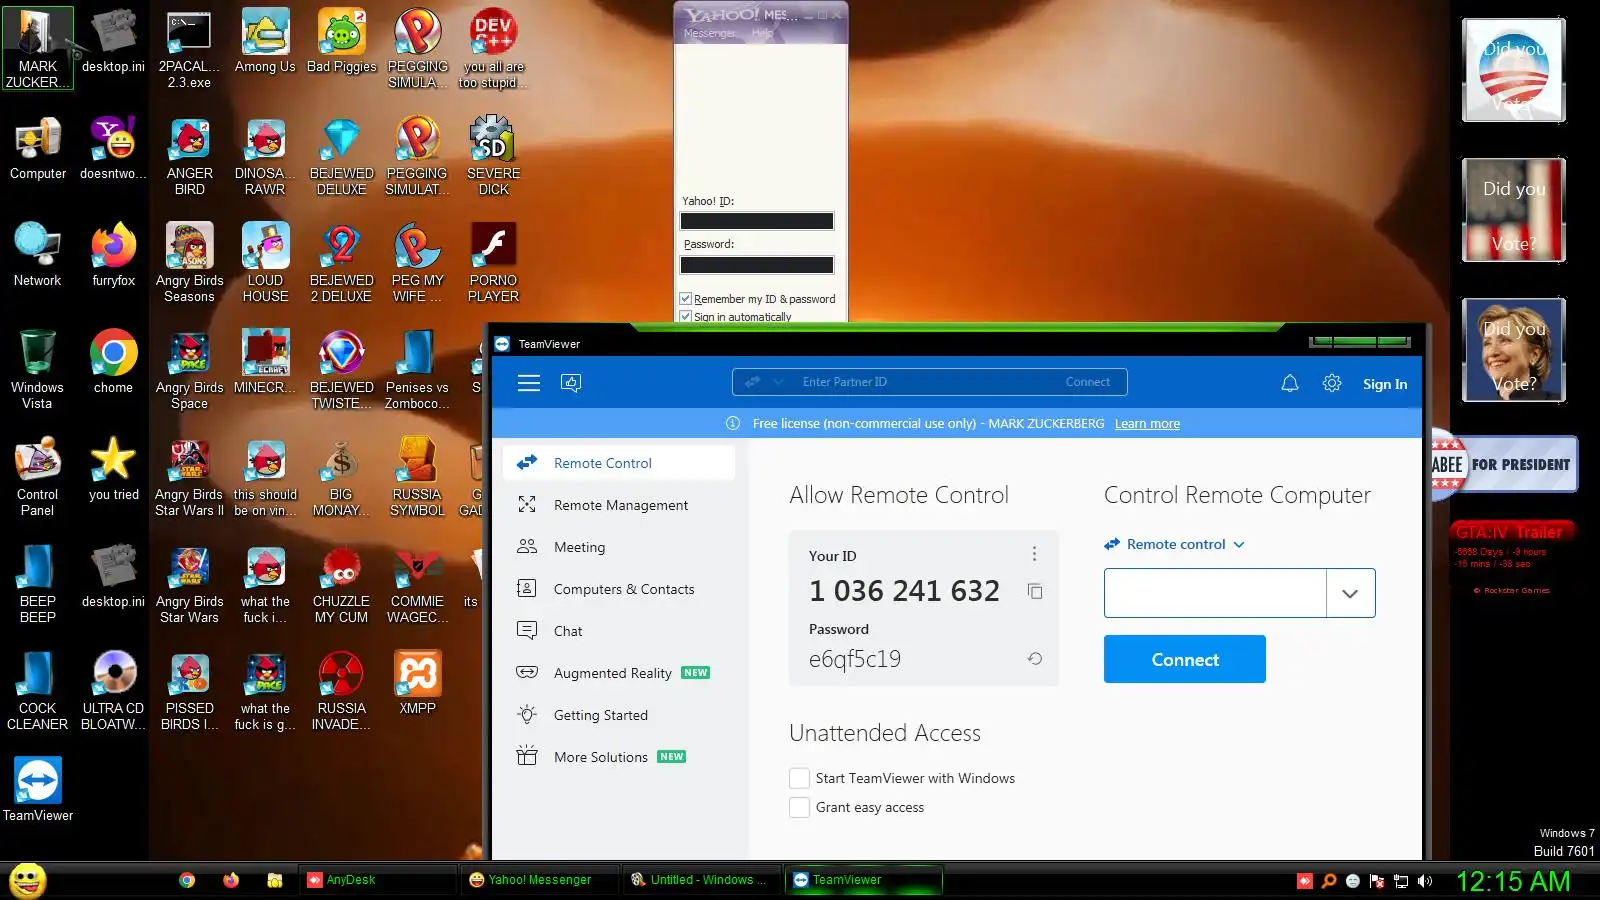This screenshot has height=900, width=1600.
Task: Switch to the Remote Control tab
Action: pos(618,463)
